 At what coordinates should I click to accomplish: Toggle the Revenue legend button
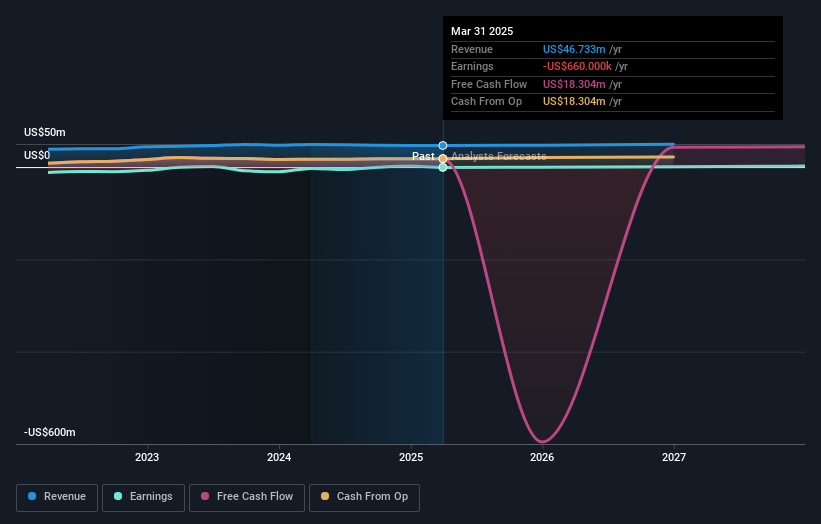(x=57, y=497)
